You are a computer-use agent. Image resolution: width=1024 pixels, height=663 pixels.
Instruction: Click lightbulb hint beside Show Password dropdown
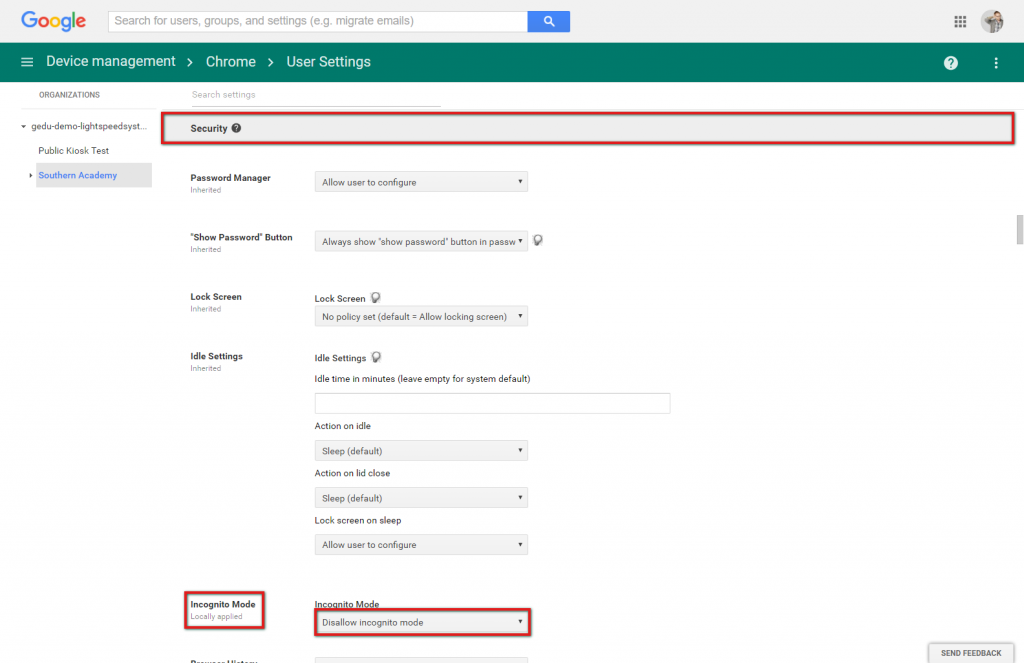[x=537, y=240]
